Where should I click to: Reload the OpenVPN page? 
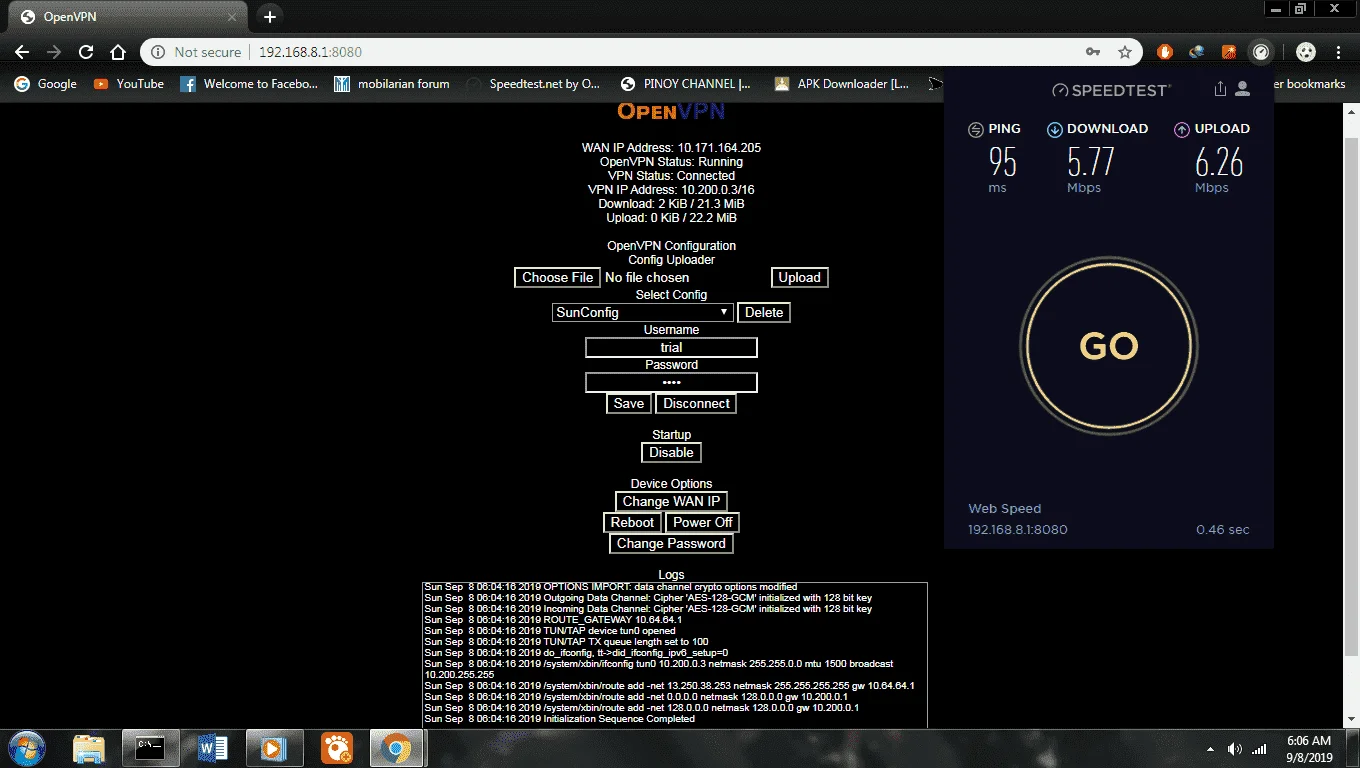click(x=86, y=52)
